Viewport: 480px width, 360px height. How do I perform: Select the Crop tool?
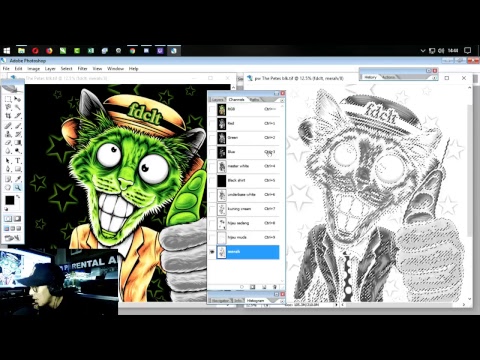click(x=8, y=116)
